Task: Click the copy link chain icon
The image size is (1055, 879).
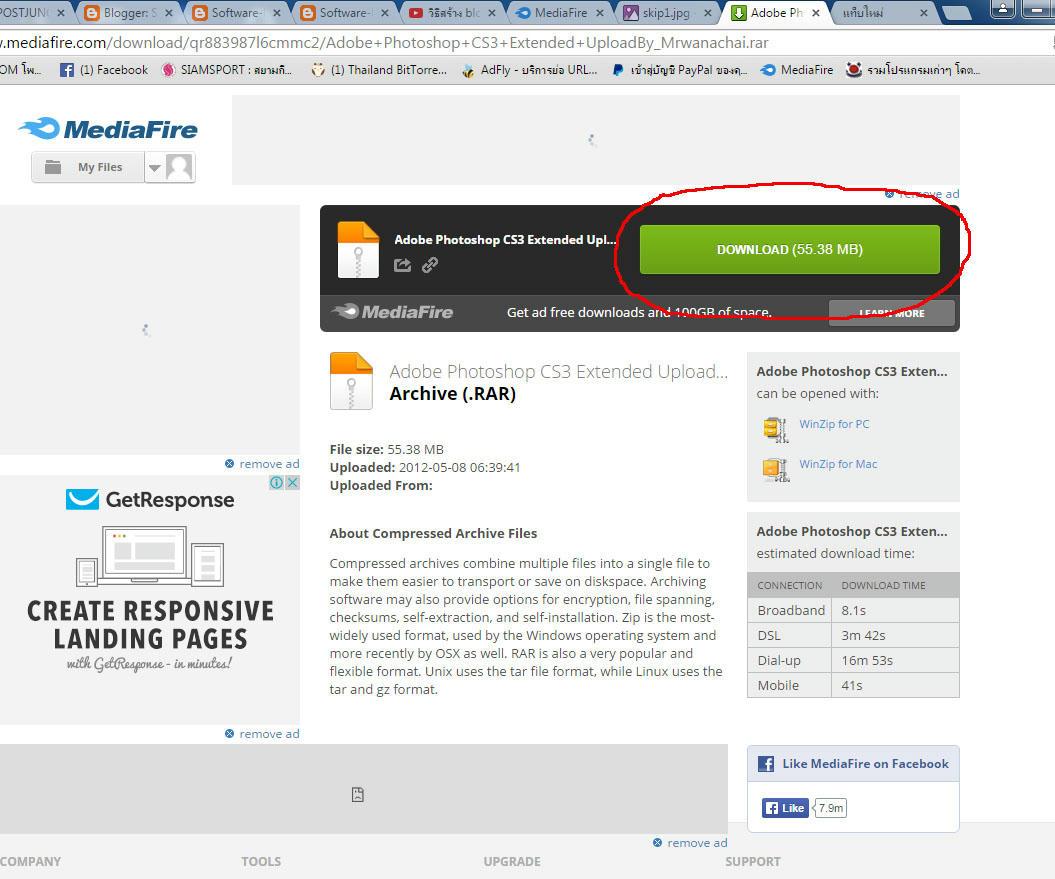Action: click(x=430, y=265)
